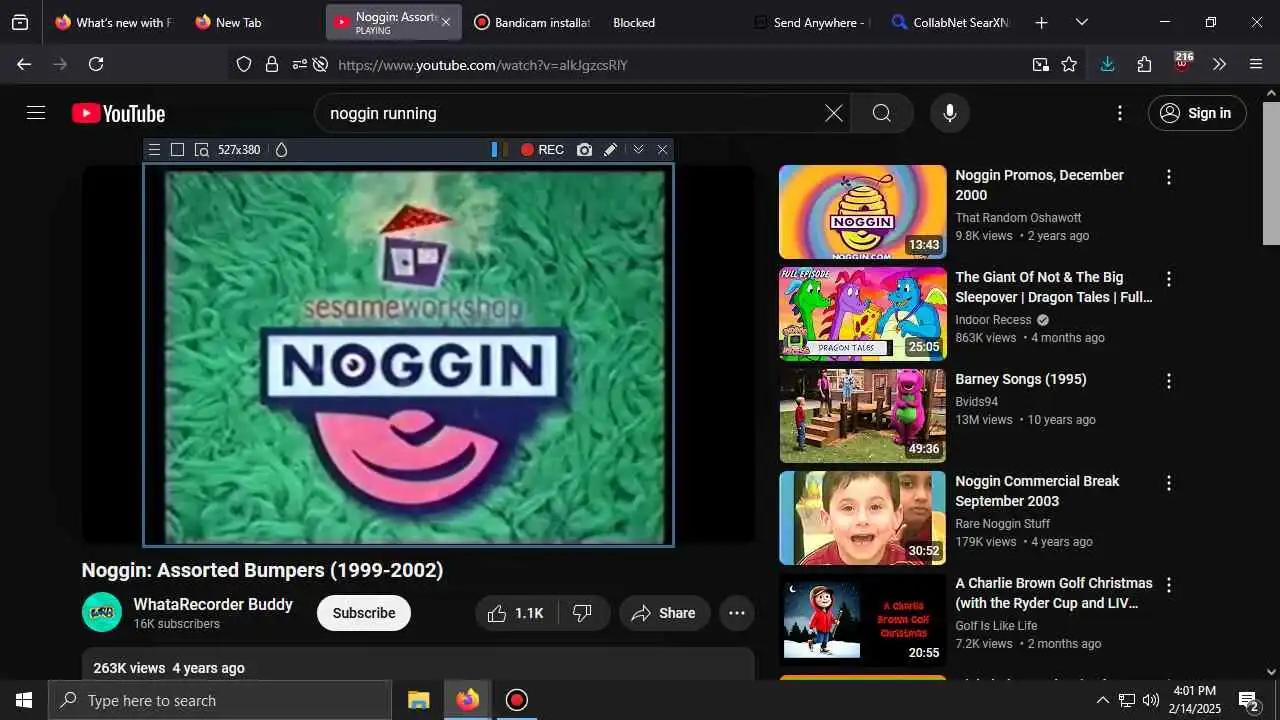Open Firefox downloads panel
Screen dimensions: 1280x720
pyautogui.click(x=1107, y=64)
